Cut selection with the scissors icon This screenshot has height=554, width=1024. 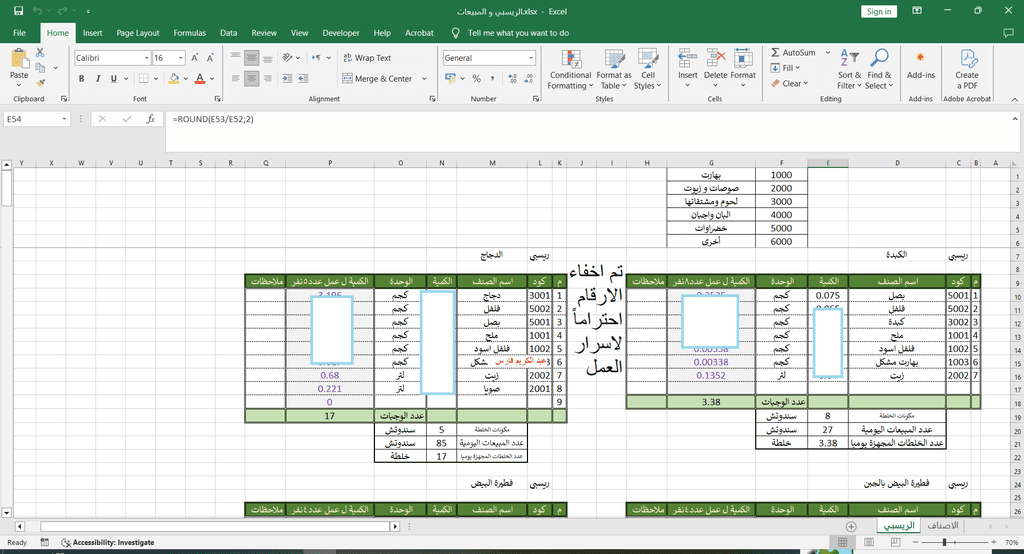pos(40,52)
